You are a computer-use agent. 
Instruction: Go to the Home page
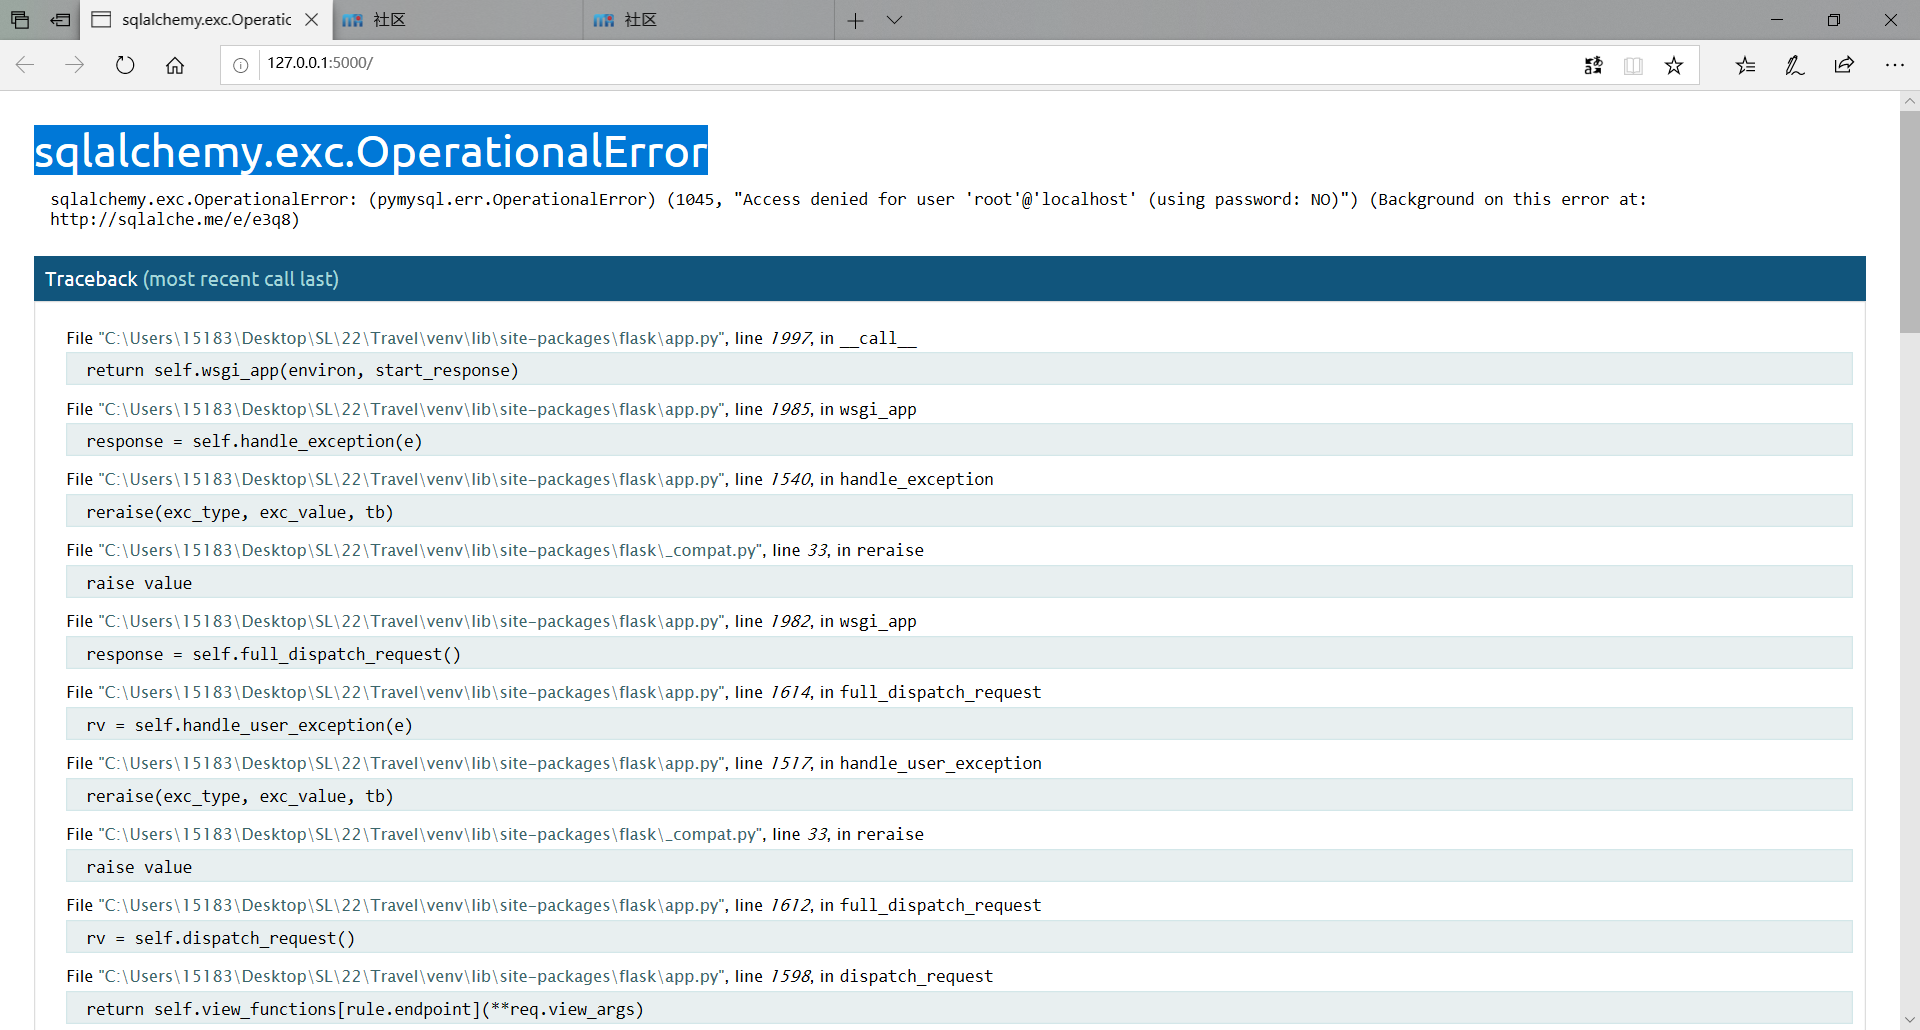pos(175,65)
